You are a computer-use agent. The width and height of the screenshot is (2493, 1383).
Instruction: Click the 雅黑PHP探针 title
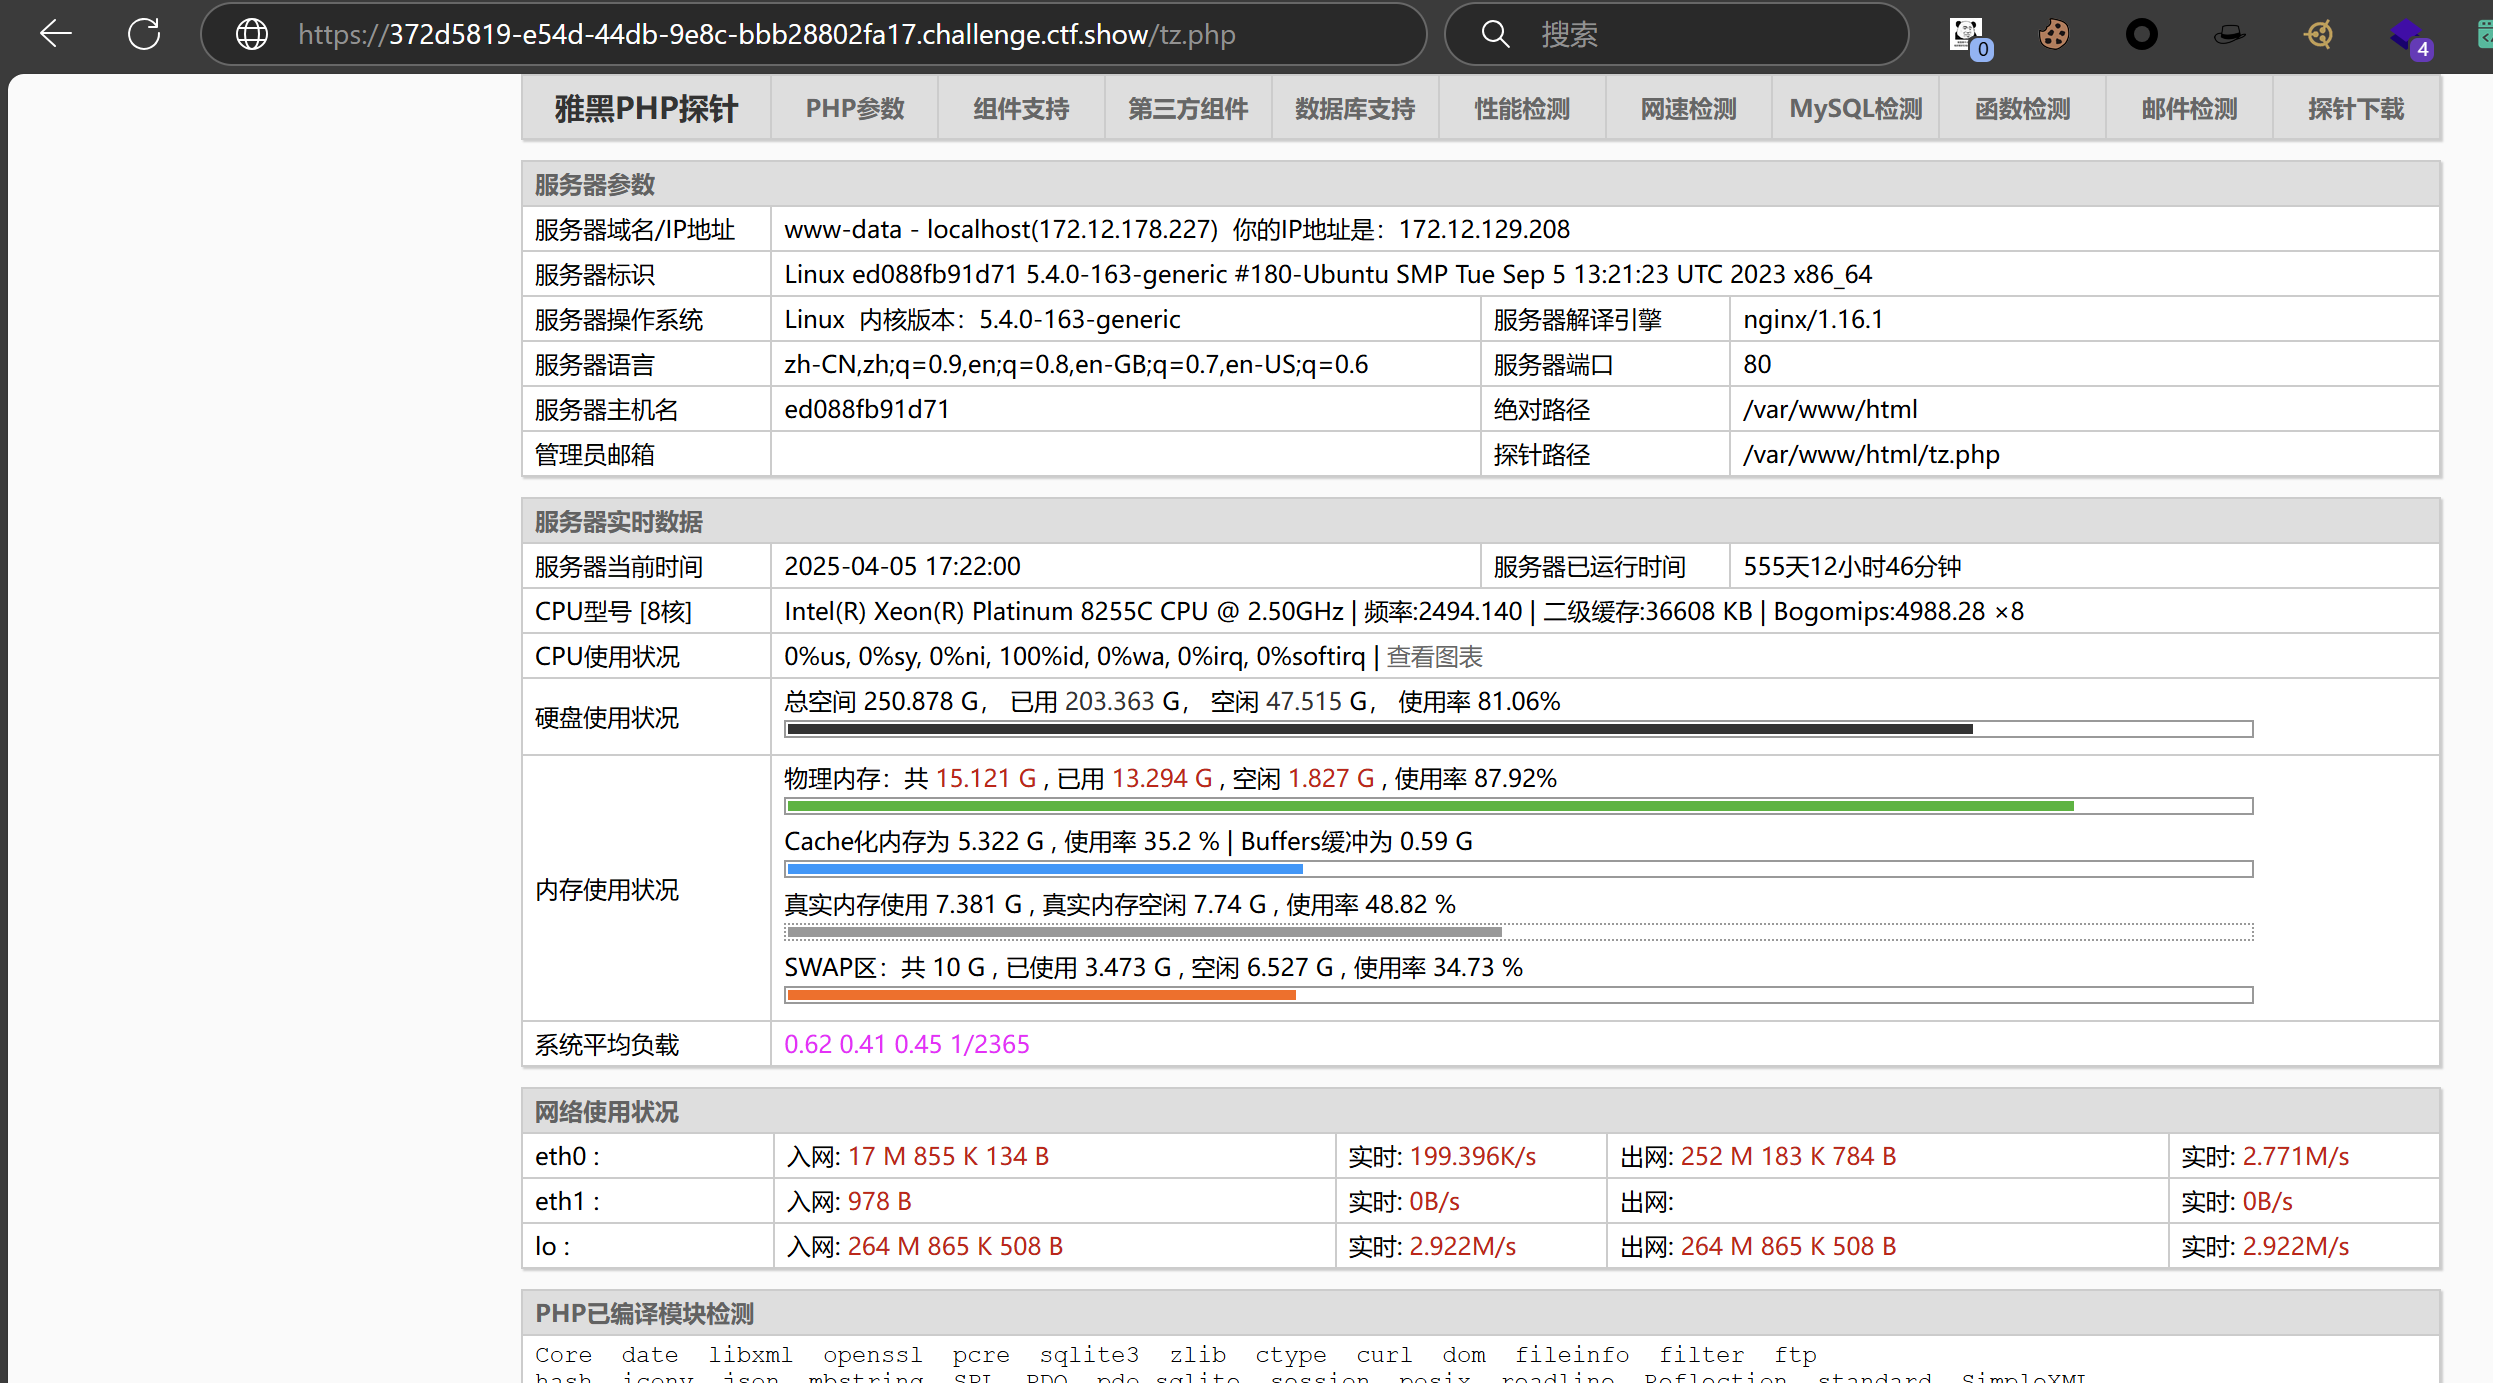(646, 109)
